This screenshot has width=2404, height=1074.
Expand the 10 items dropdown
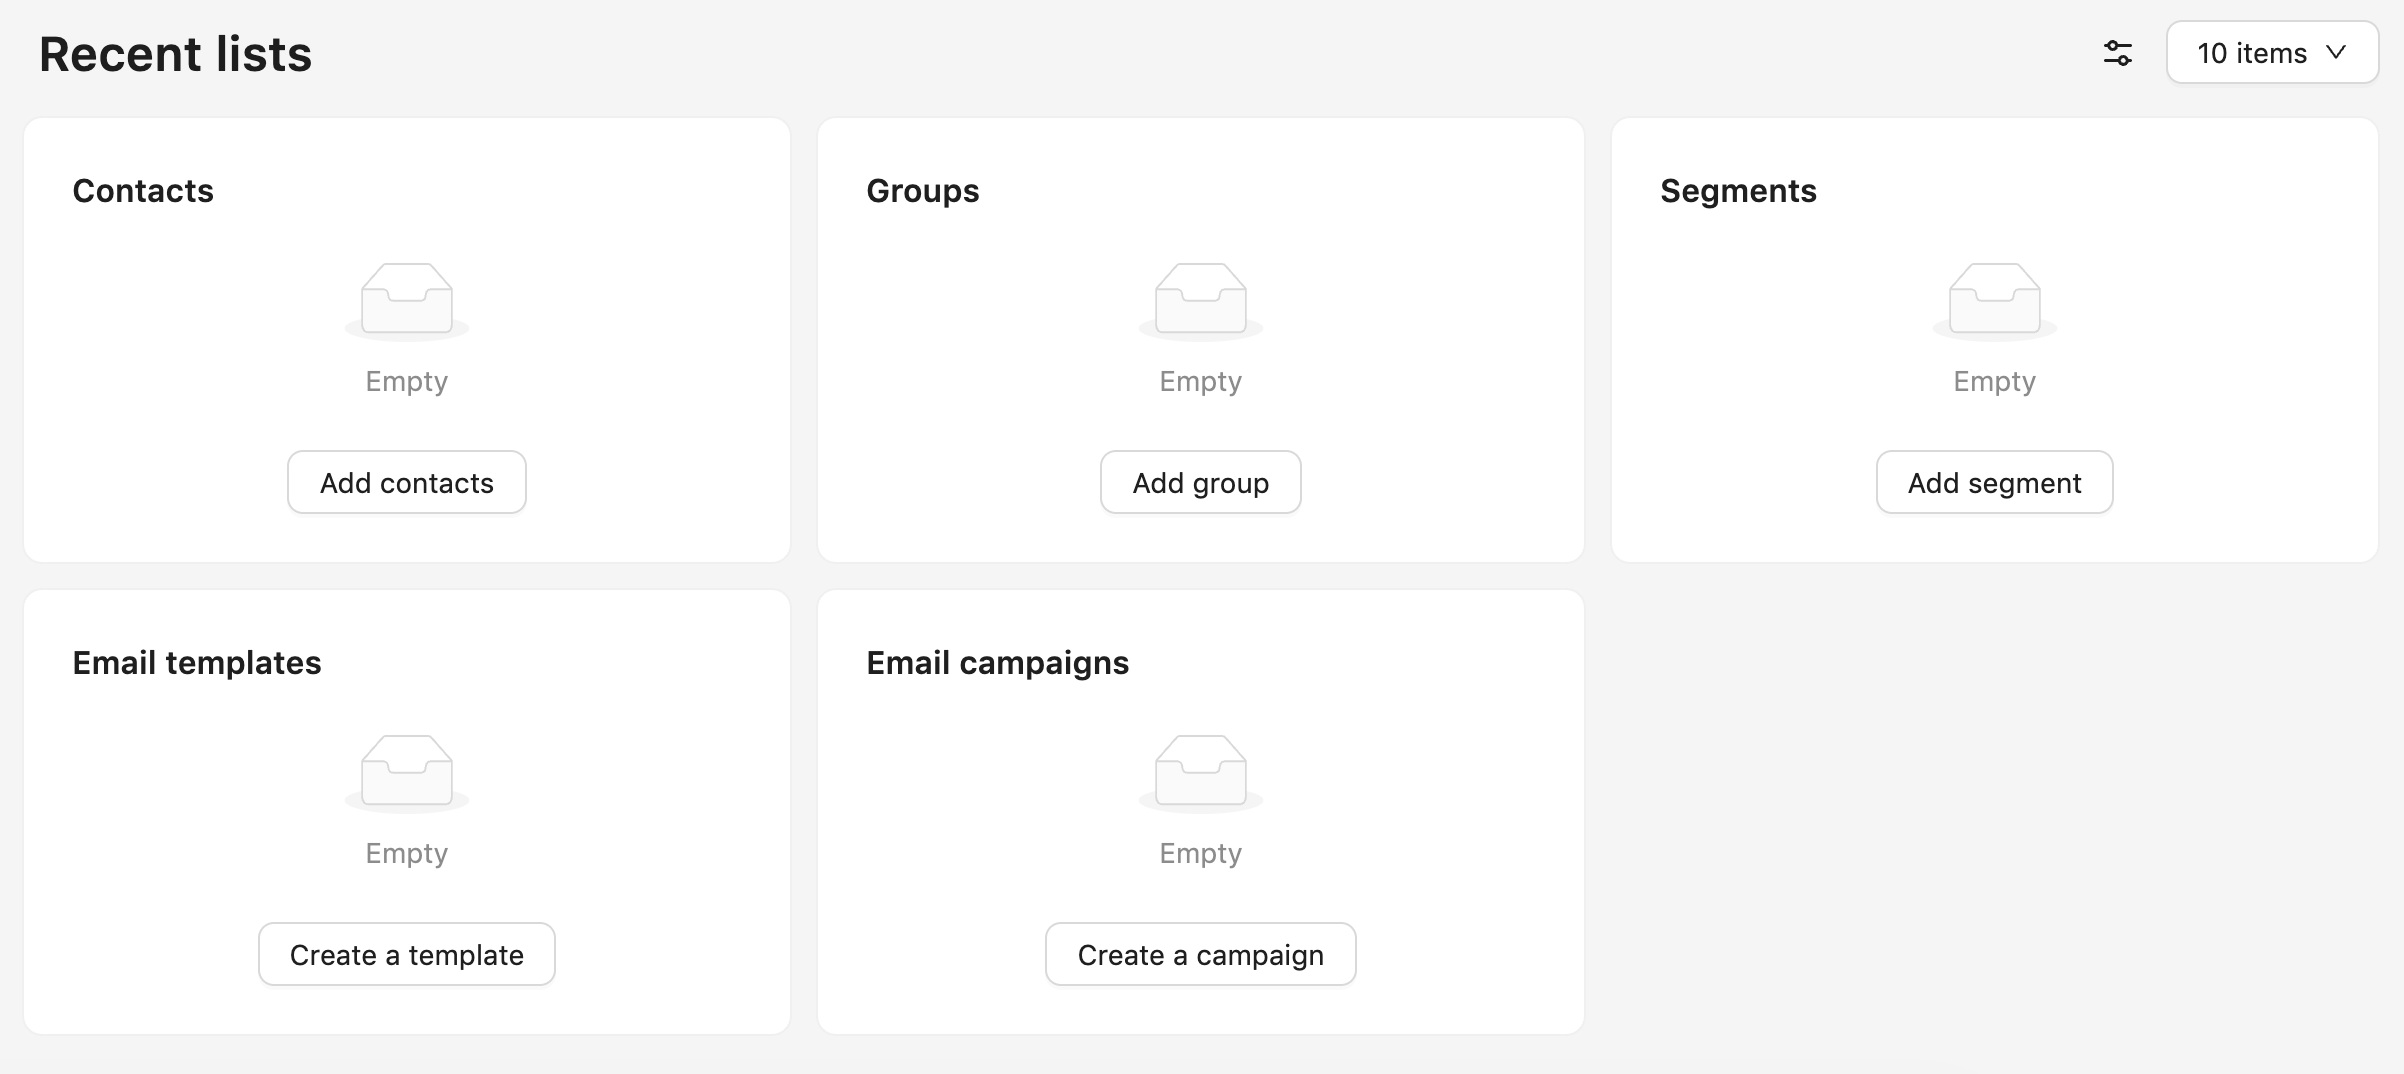(x=2271, y=53)
